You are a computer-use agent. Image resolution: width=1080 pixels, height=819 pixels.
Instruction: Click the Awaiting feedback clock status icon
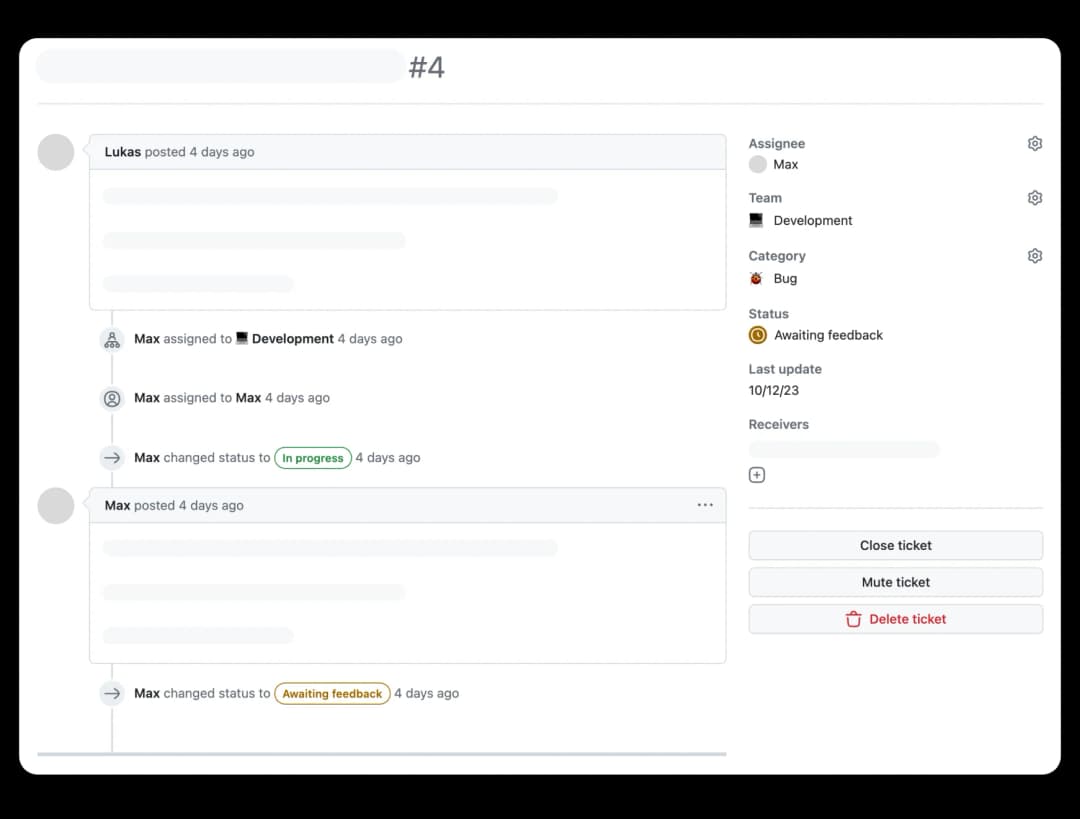[758, 335]
